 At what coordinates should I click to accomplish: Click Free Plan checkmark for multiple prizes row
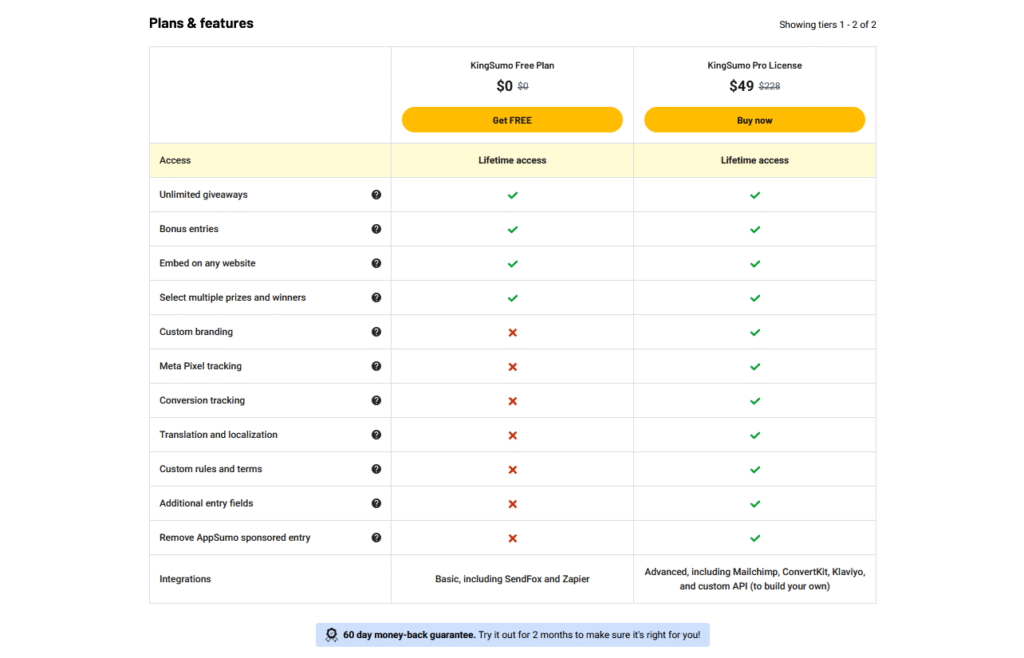(x=513, y=298)
